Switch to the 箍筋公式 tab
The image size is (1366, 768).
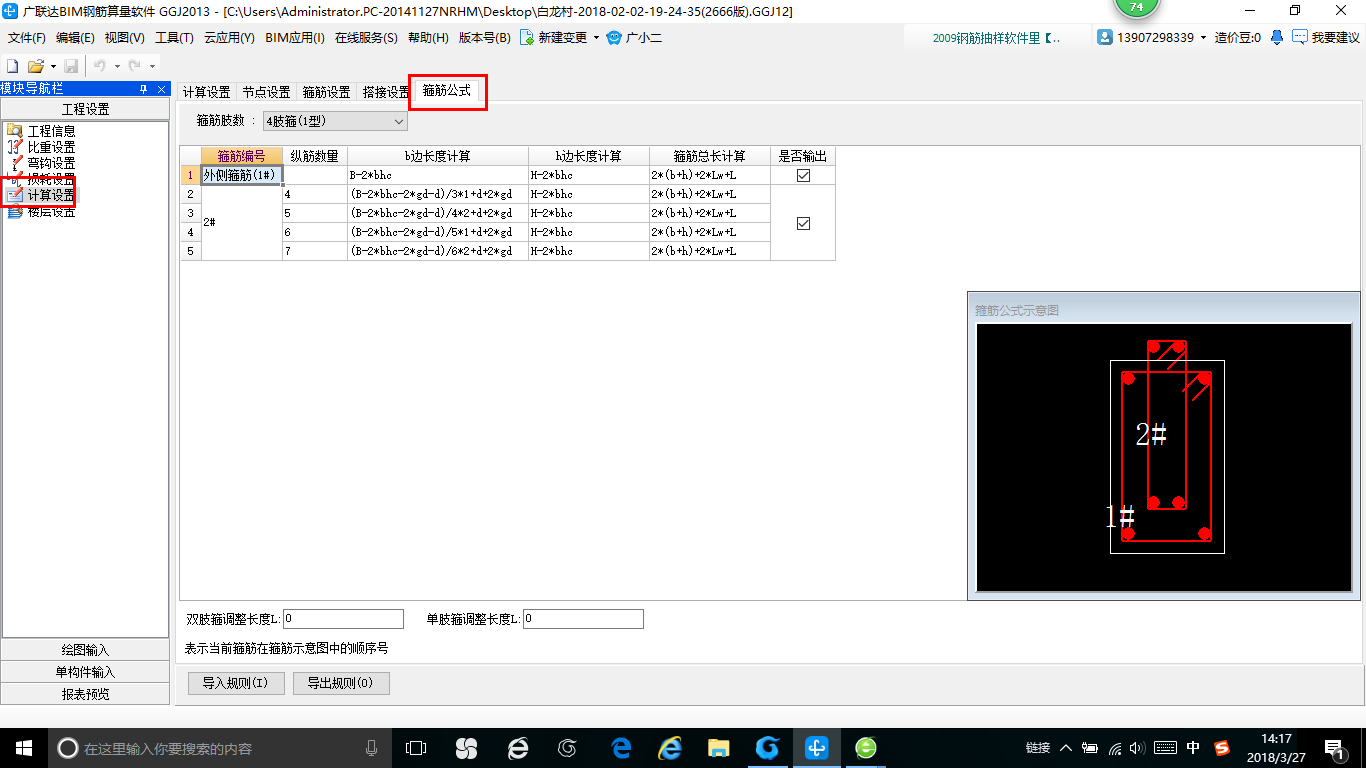click(x=446, y=90)
